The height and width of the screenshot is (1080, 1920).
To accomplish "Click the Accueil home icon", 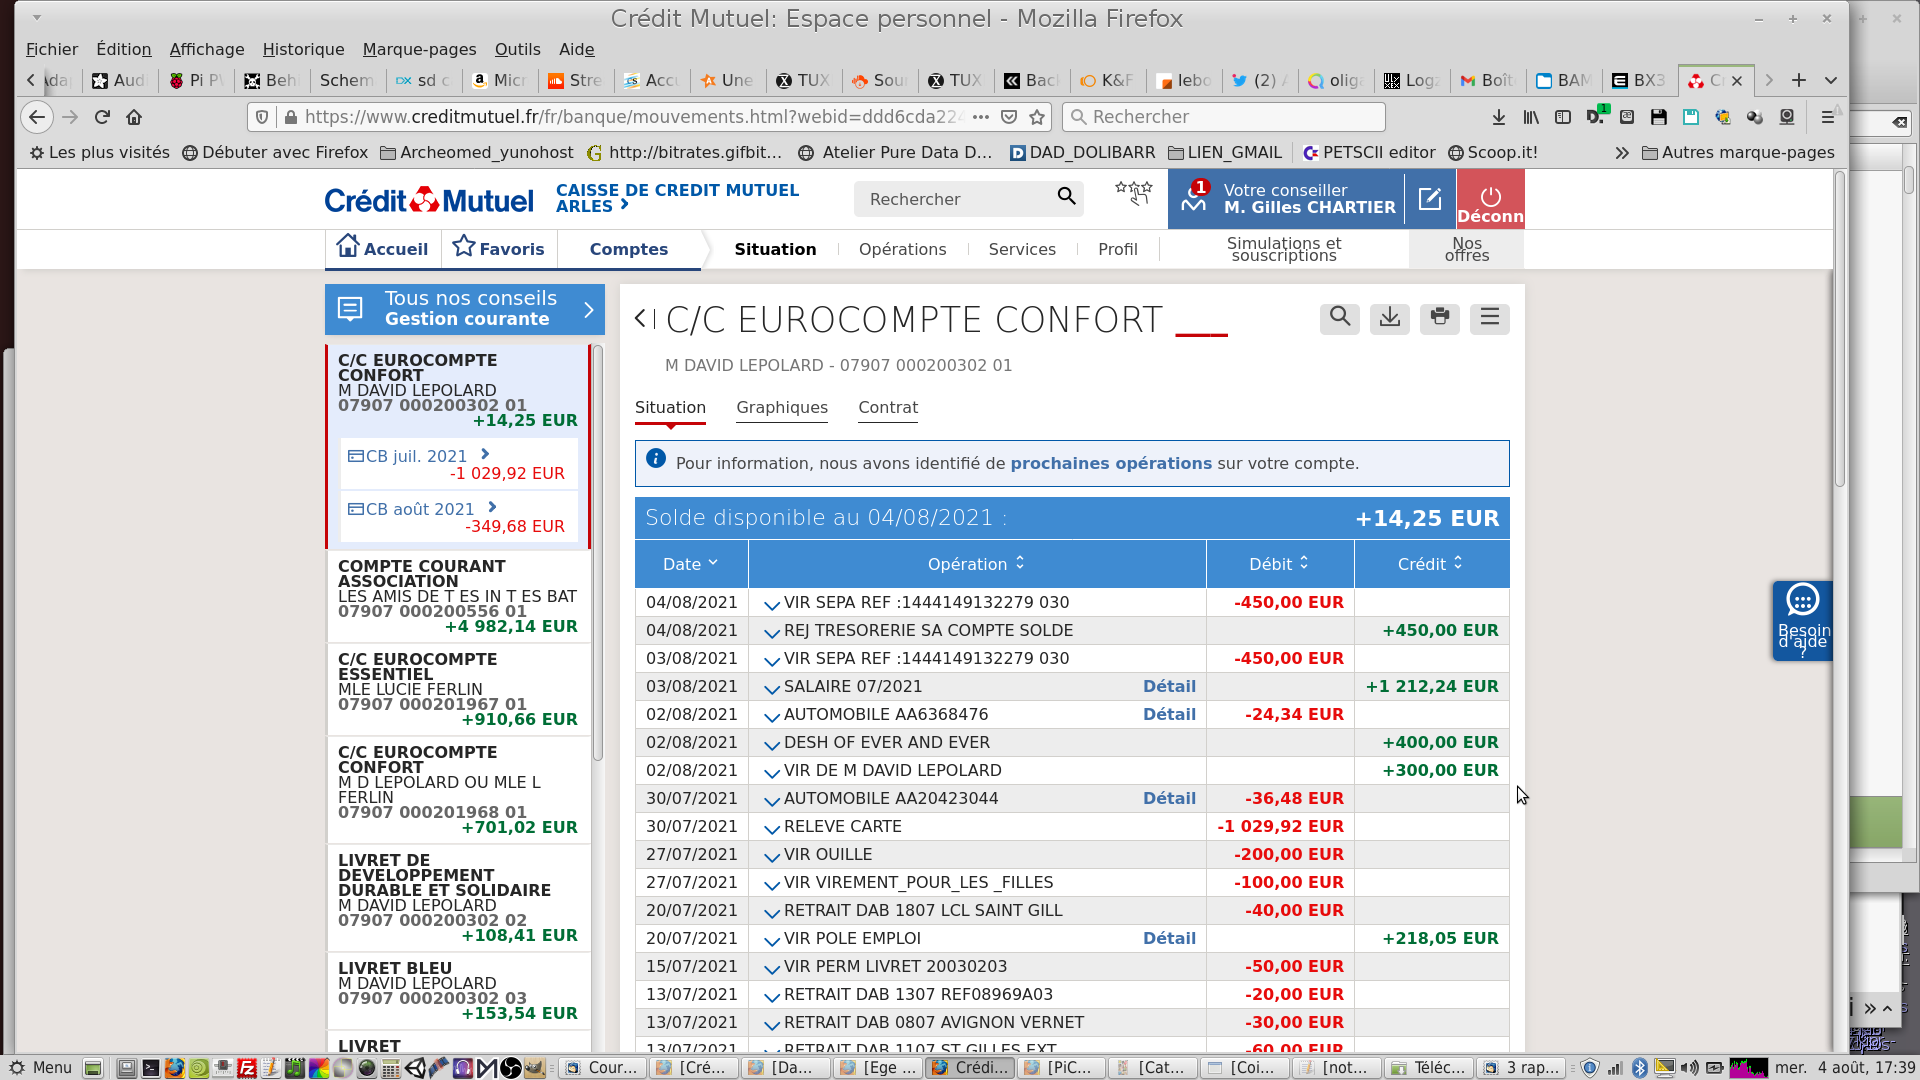I will click(x=347, y=246).
